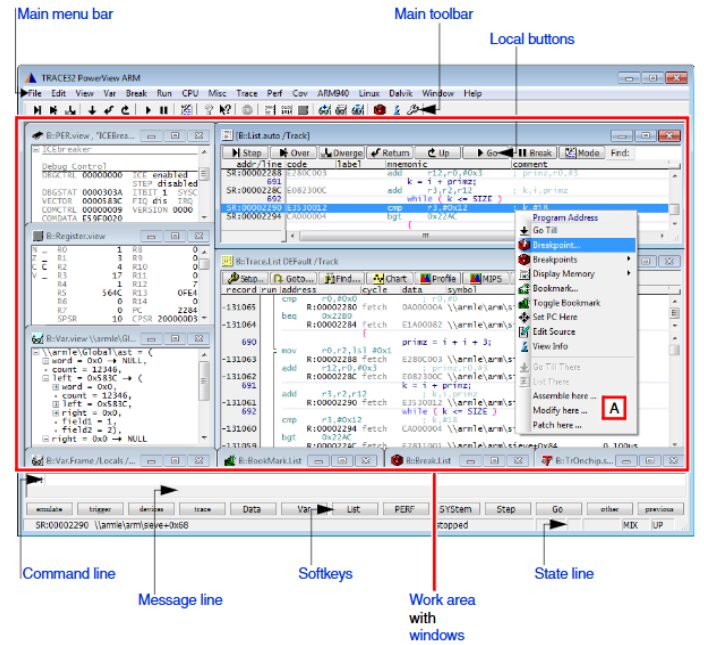Click the B::Break.List red icon
This screenshot has width=704, height=645.
[397, 460]
